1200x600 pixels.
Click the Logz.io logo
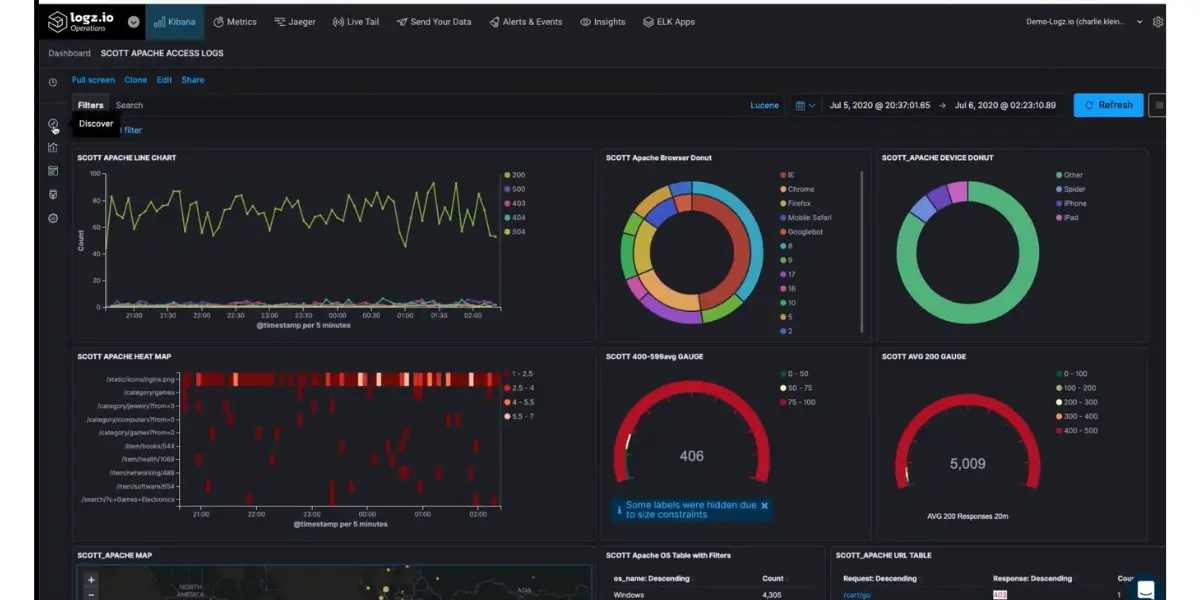pyautogui.click(x=83, y=21)
